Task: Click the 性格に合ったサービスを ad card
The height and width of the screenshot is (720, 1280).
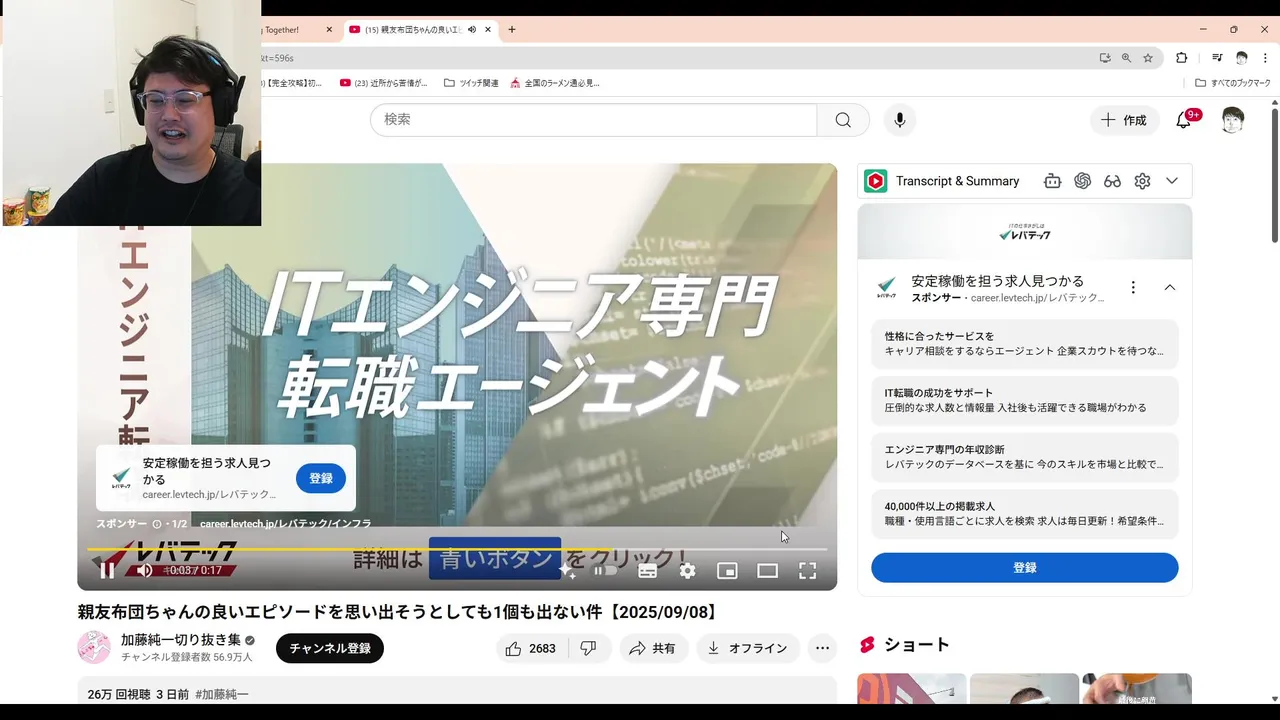Action: tap(1024, 344)
